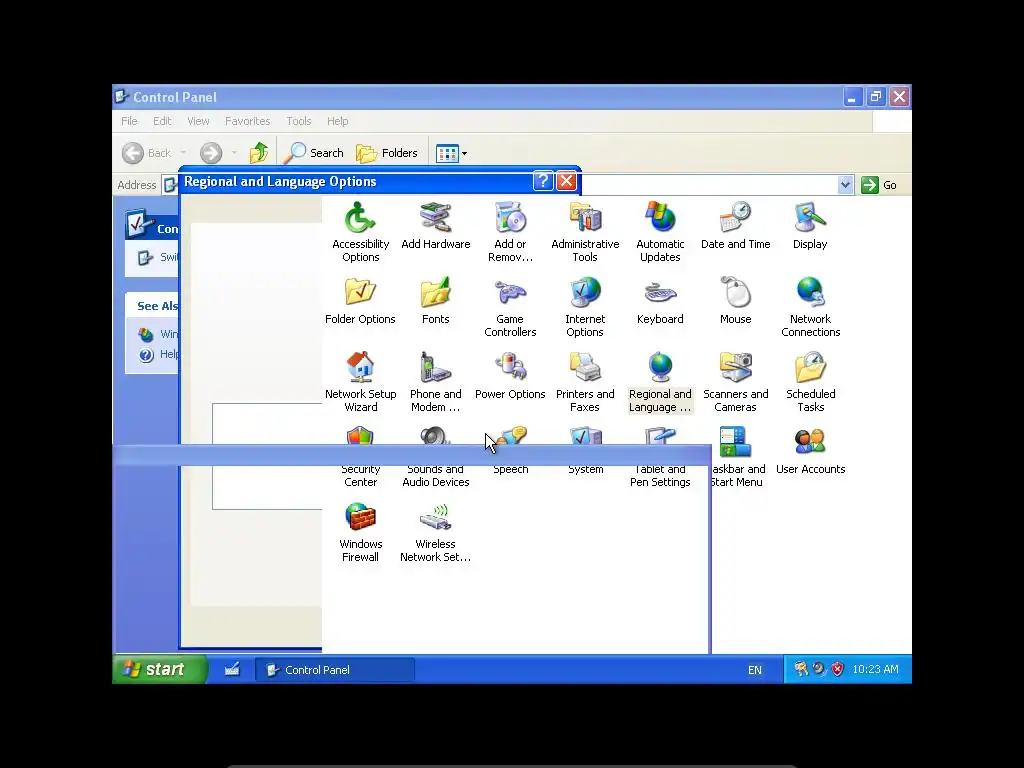1024x768 pixels.
Task: Launch Add or Remove Programs
Action: (510, 231)
